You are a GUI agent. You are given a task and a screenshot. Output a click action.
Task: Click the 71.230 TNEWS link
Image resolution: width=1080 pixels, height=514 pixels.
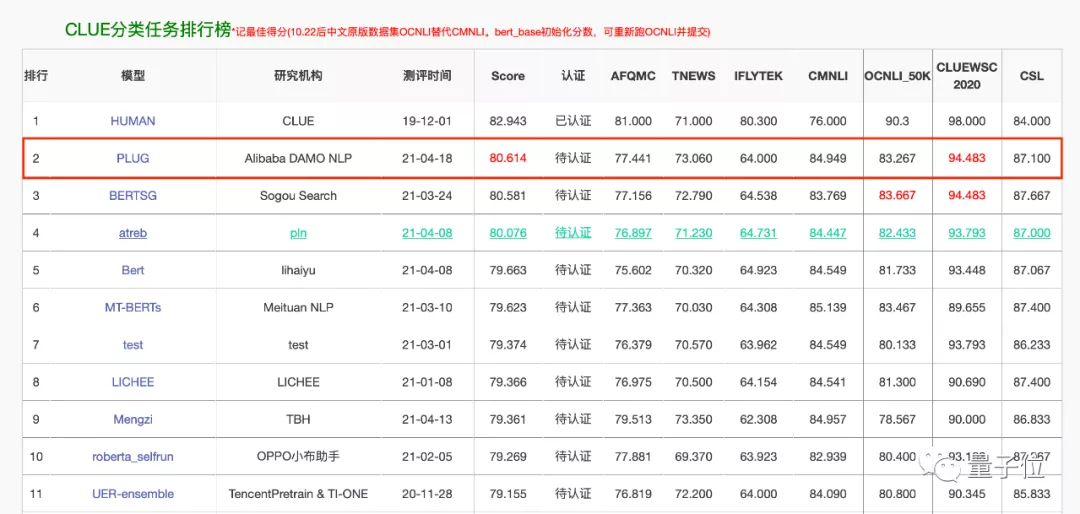[x=694, y=233]
